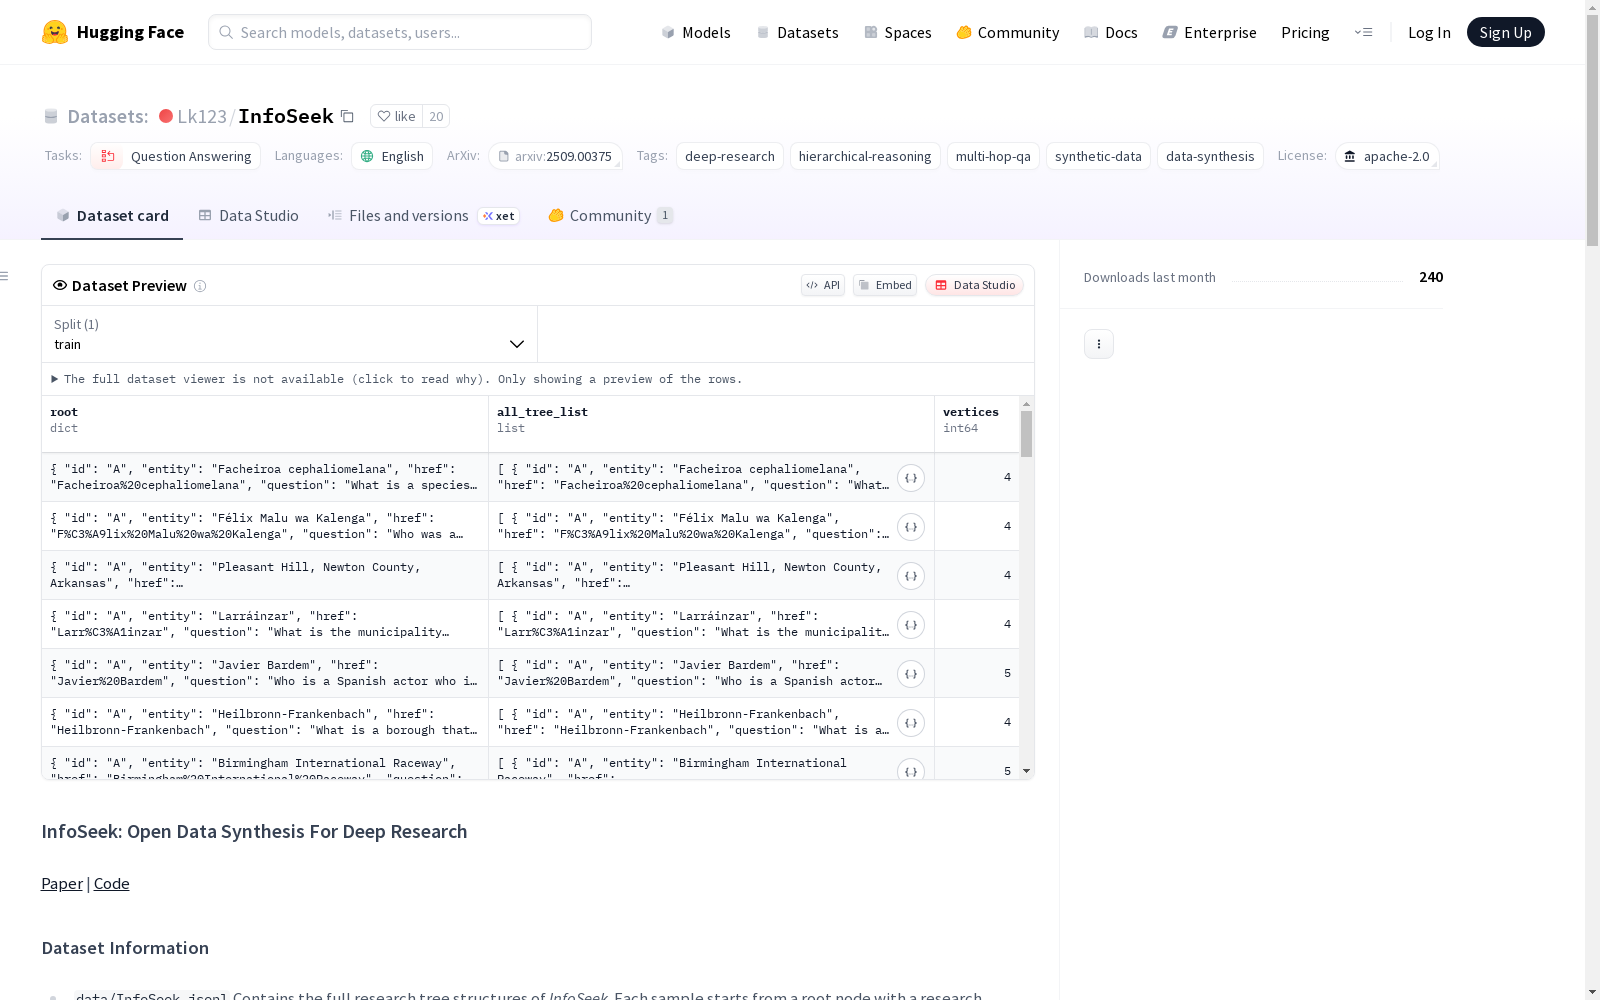The width and height of the screenshot is (1600, 1000).
Task: Open the Code link
Action: coord(112,884)
